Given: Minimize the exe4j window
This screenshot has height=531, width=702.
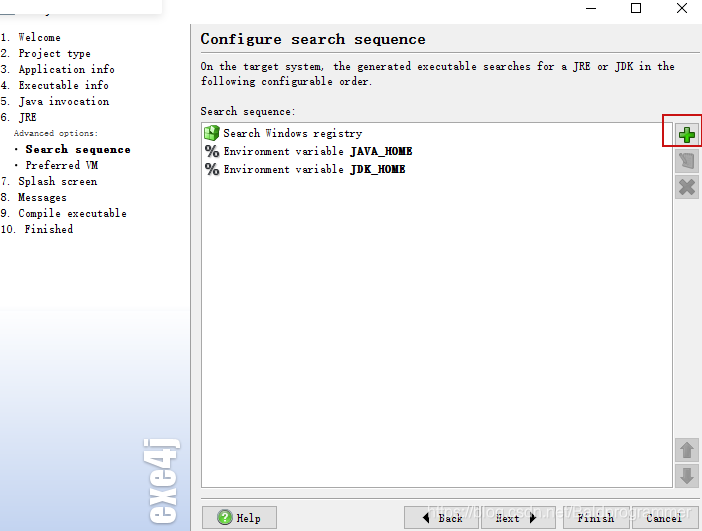Looking at the screenshot, I should [x=591, y=8].
